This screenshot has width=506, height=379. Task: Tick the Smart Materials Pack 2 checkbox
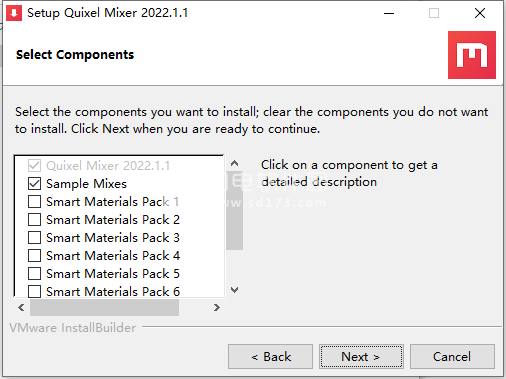35,220
